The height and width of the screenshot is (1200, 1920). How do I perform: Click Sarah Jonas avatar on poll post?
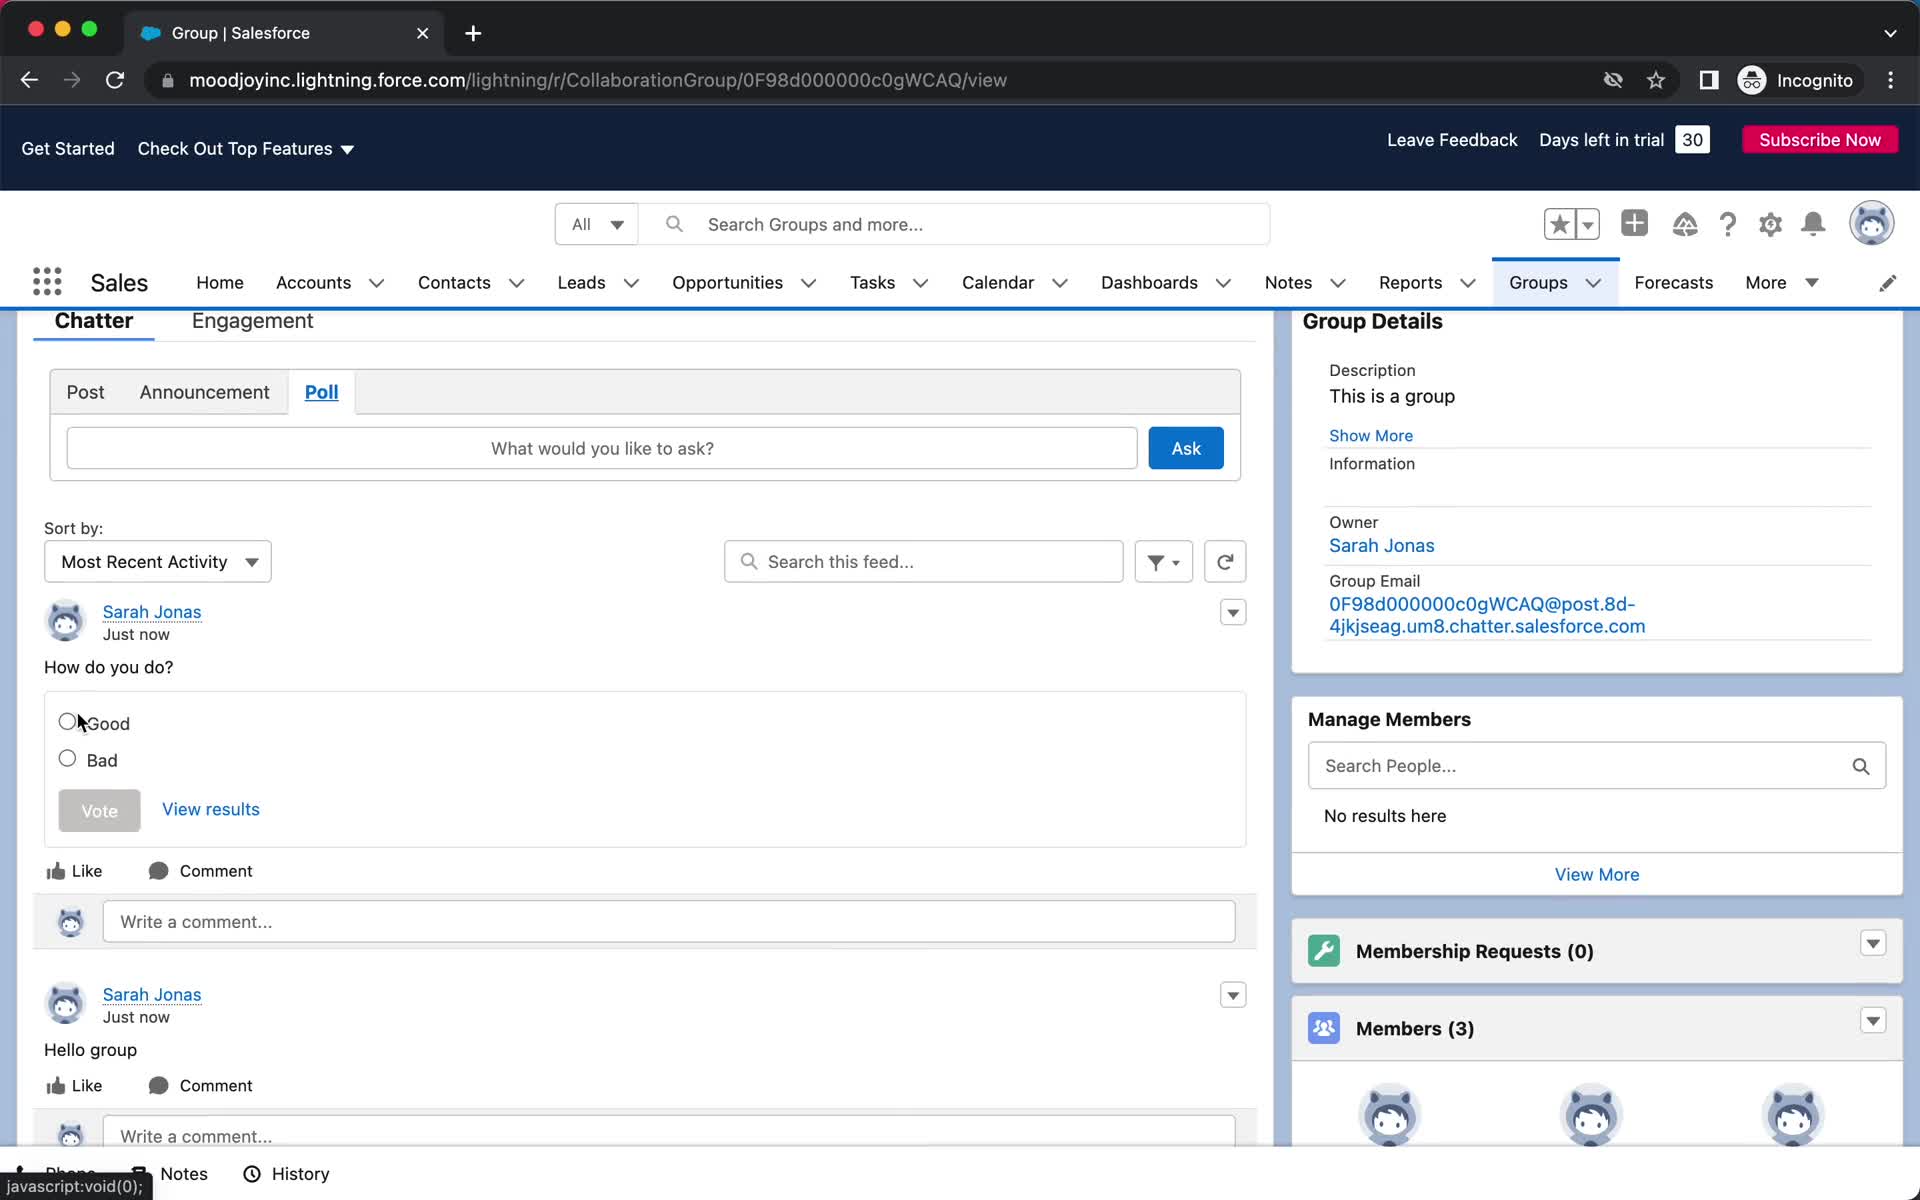[66, 620]
